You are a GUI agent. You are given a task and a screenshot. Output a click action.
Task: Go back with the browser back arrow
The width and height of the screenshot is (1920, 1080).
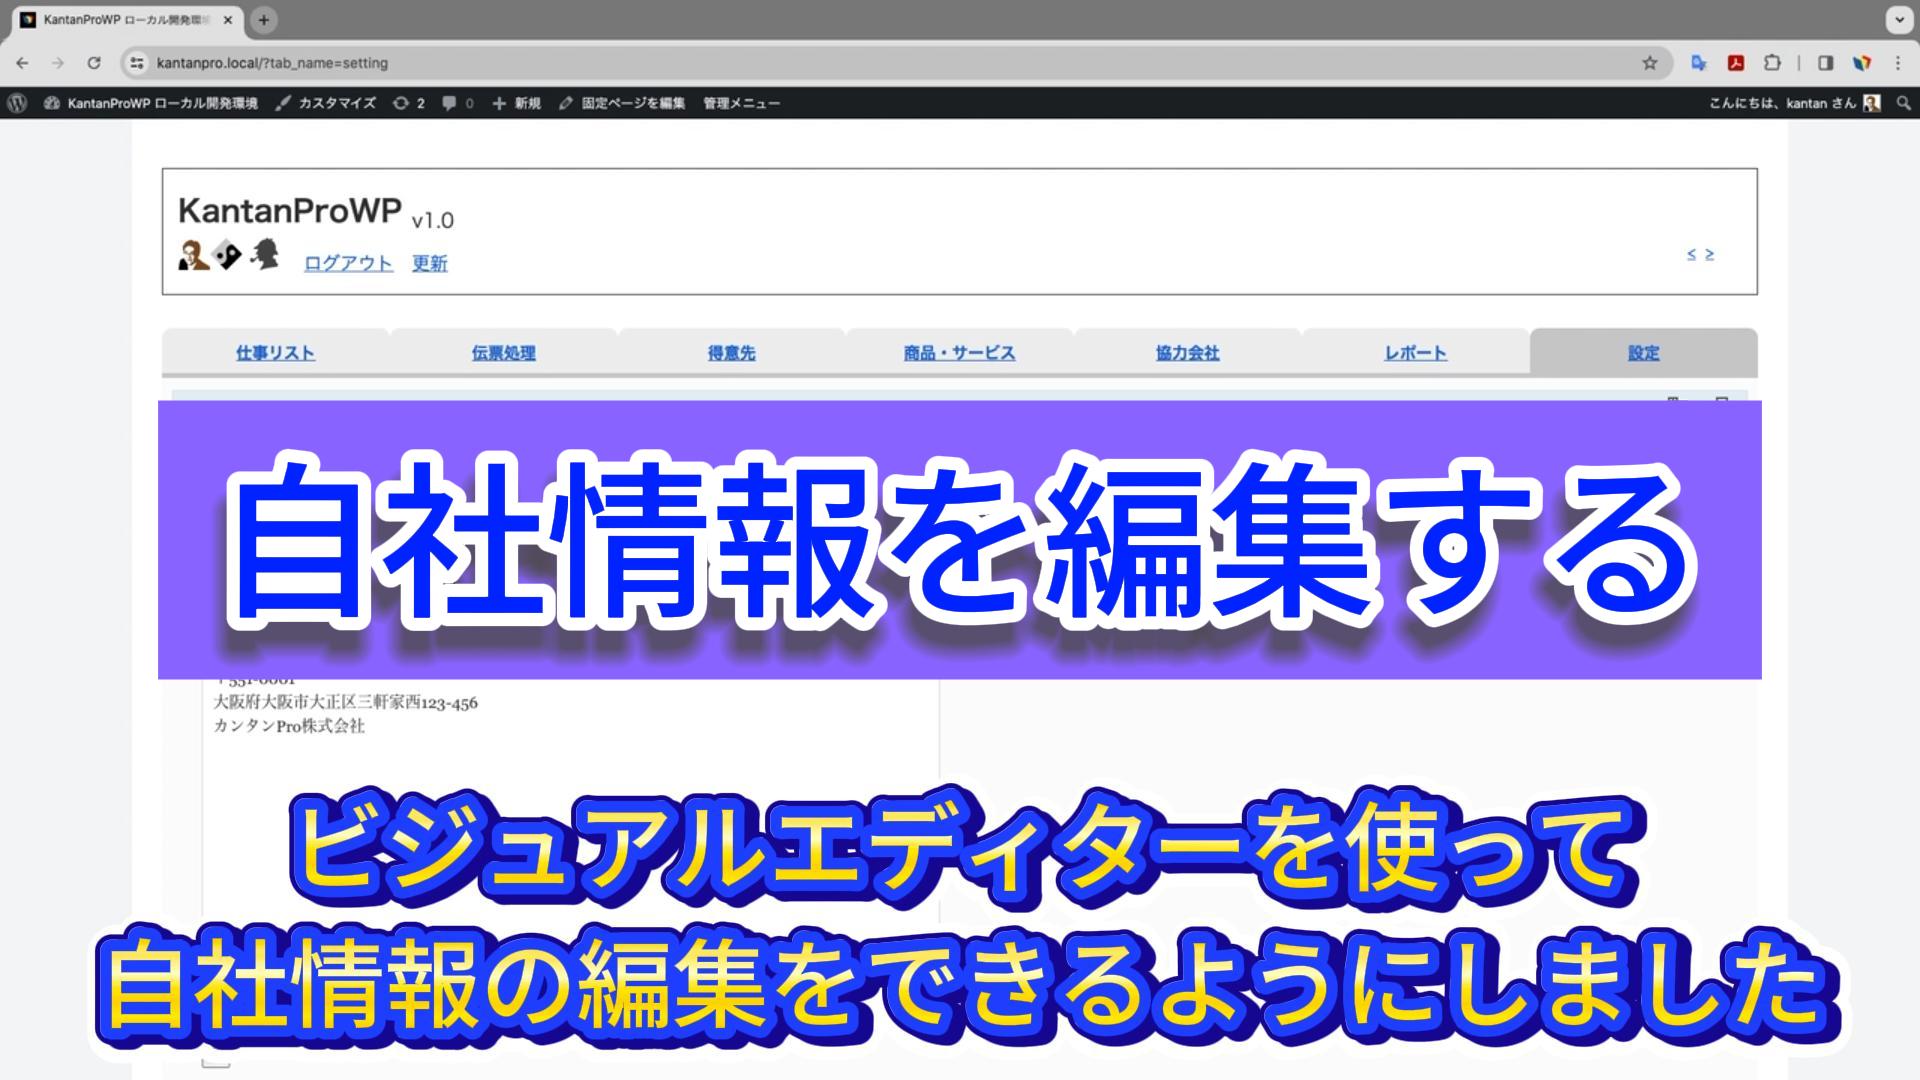point(22,63)
